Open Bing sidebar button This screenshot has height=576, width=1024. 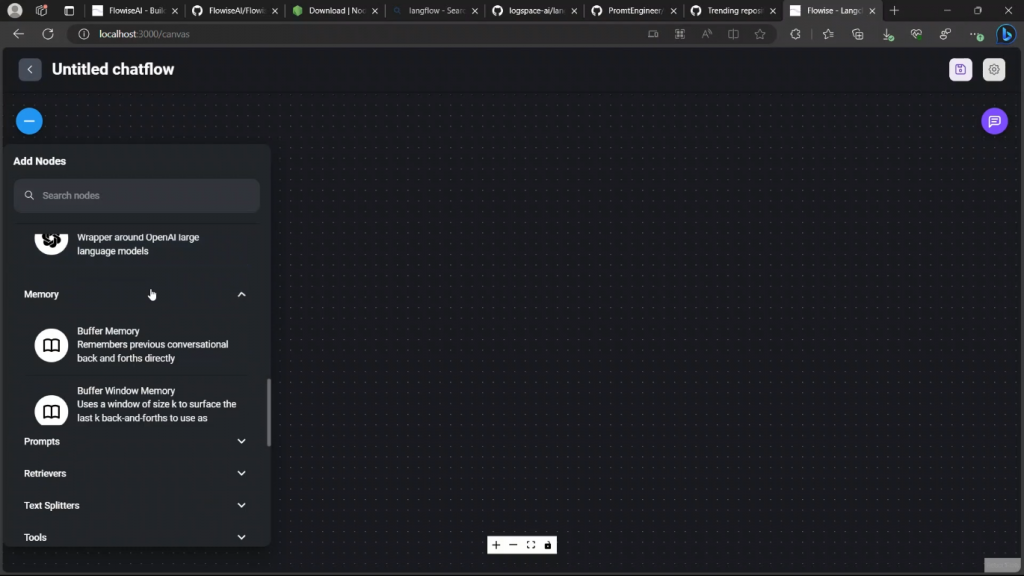coord(1006,34)
